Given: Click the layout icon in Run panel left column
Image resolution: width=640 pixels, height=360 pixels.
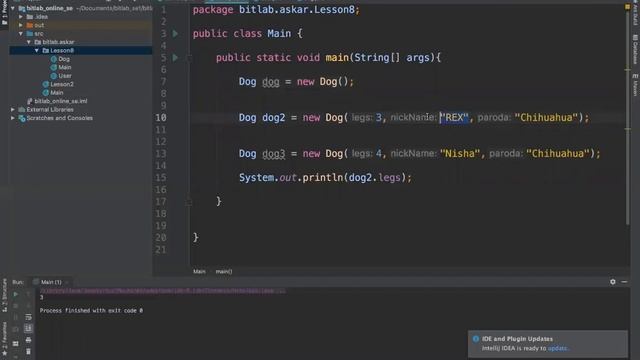Looking at the screenshot, I should tap(16, 343).
